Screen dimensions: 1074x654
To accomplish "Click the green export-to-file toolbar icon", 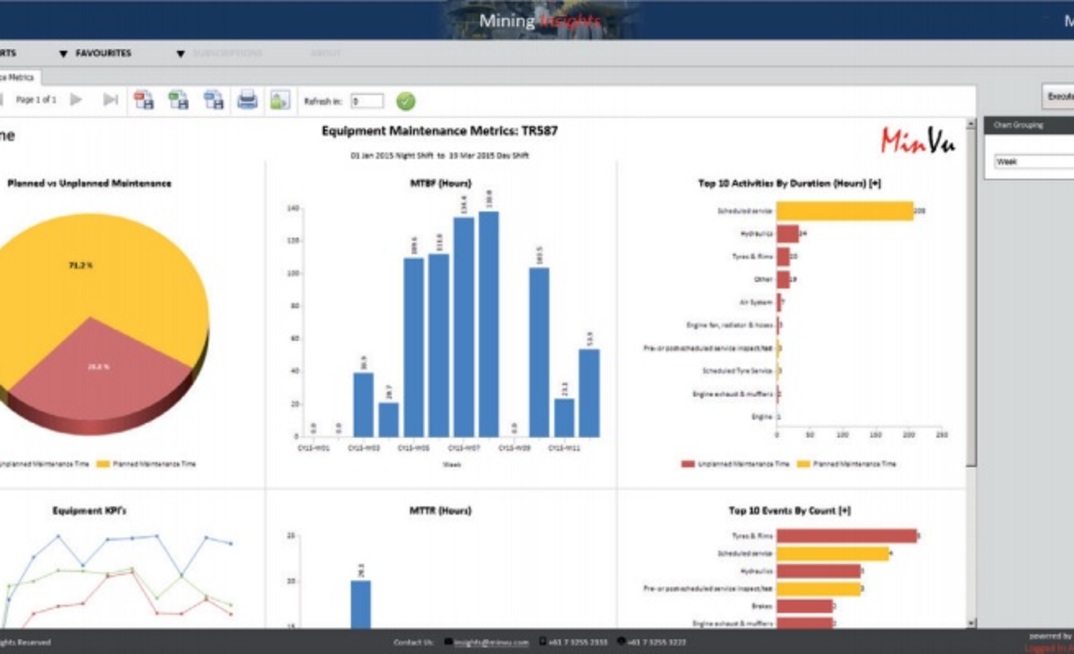I will [178, 100].
